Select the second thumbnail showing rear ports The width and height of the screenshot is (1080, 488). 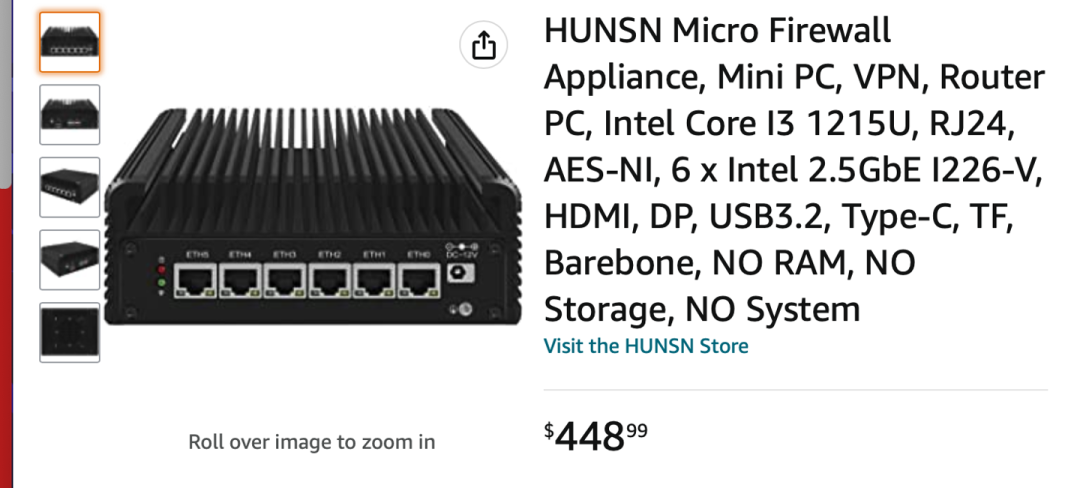click(x=70, y=114)
